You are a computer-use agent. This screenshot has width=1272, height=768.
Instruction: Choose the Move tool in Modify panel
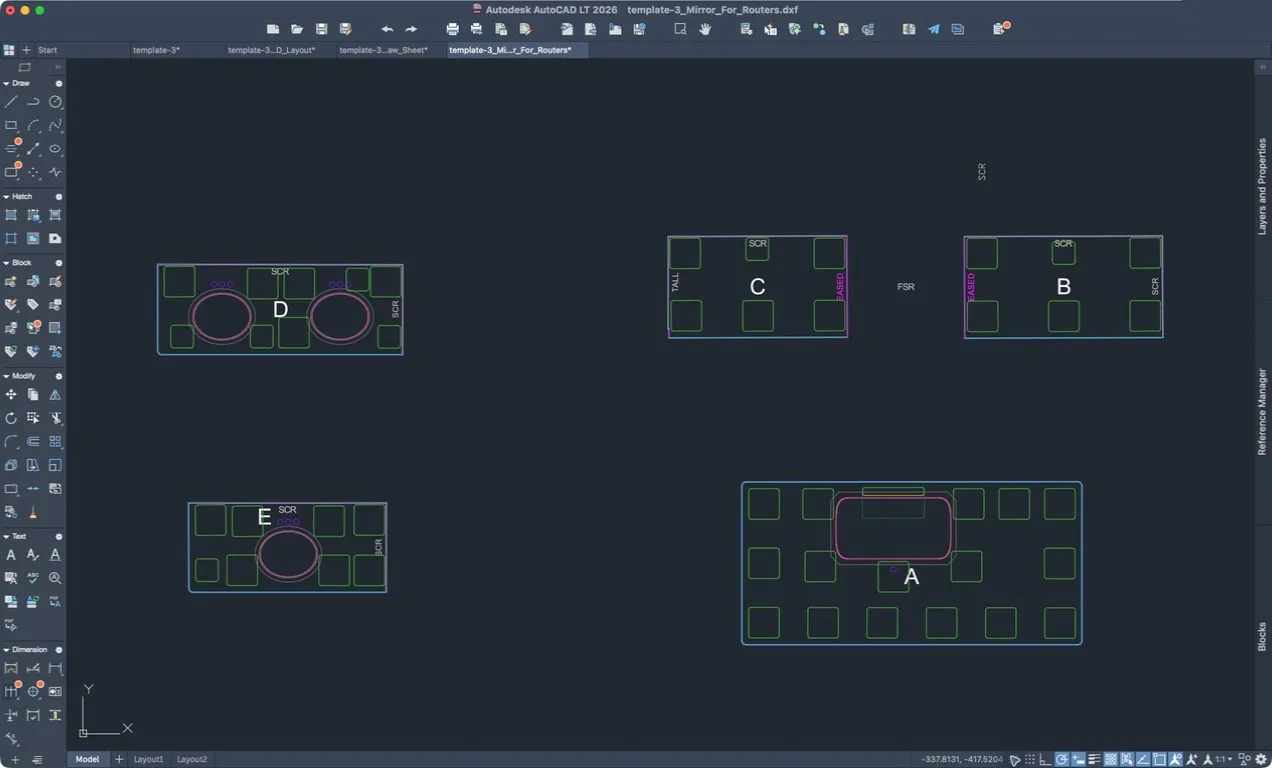(11, 395)
